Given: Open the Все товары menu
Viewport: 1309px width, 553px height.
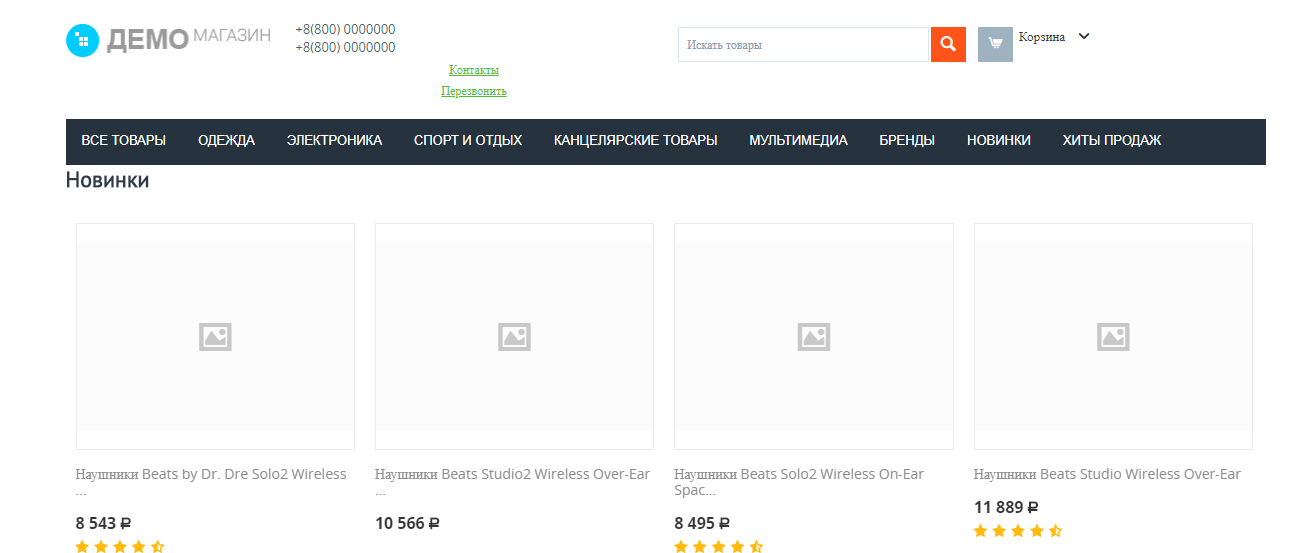Looking at the screenshot, I should 124,141.
